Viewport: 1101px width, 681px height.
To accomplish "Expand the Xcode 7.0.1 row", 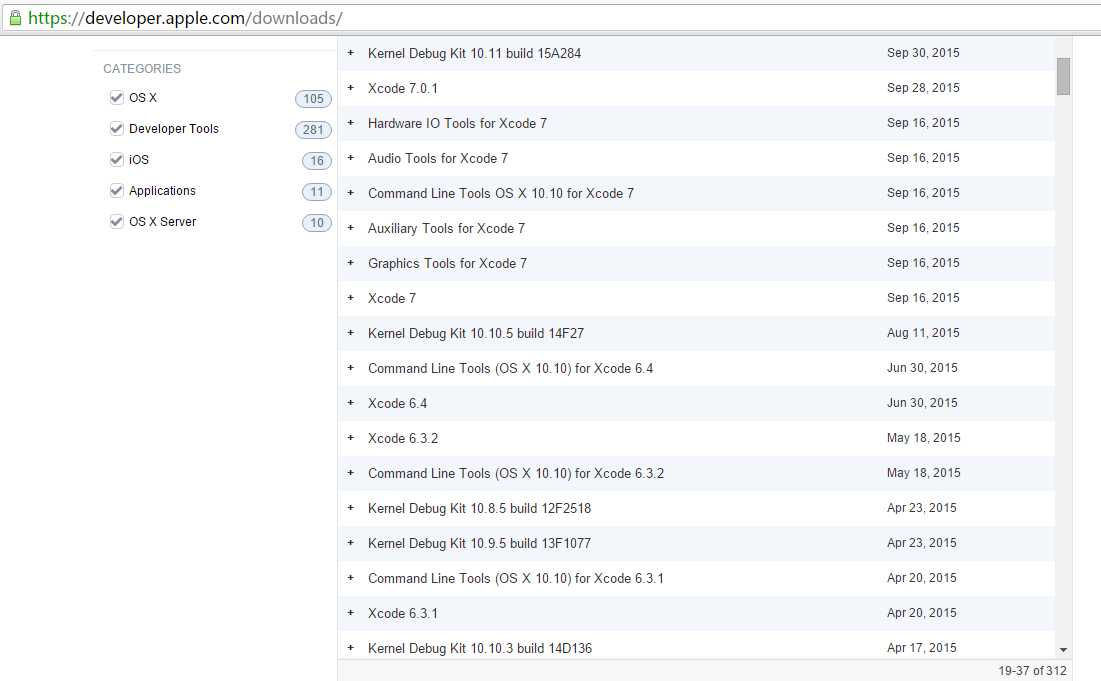I will coord(350,88).
